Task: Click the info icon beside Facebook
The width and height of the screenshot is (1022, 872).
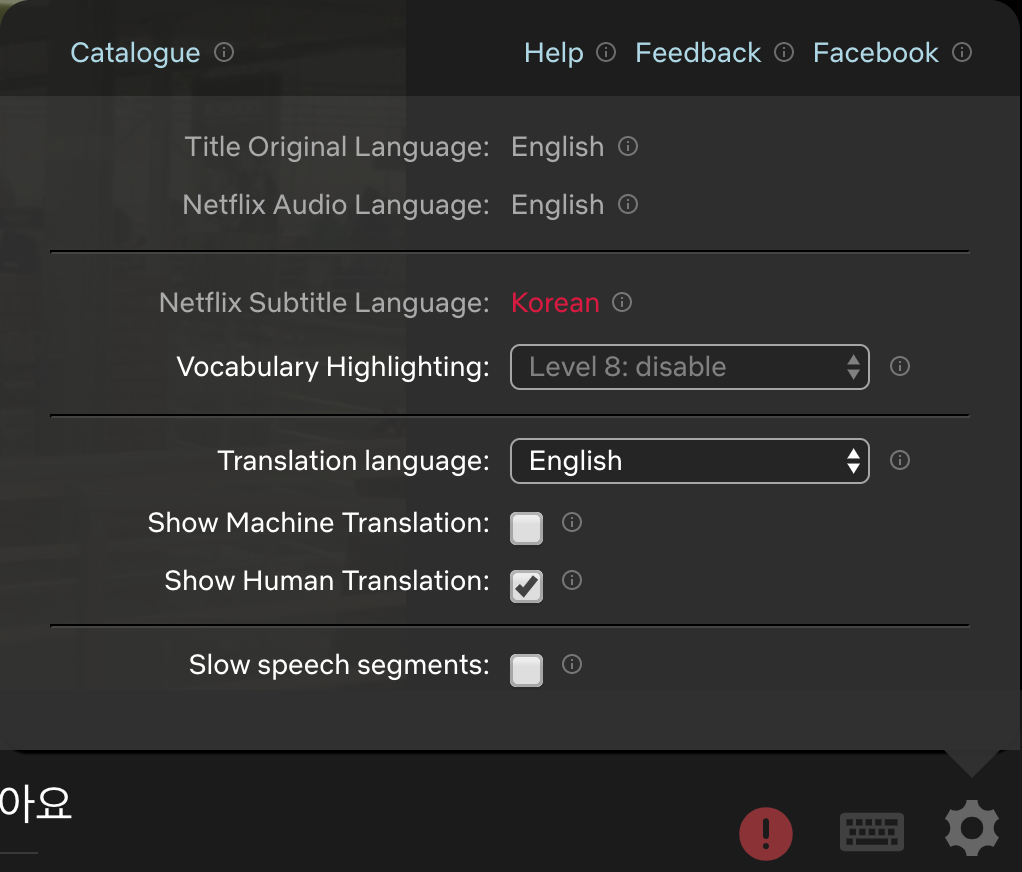Action: pos(962,51)
